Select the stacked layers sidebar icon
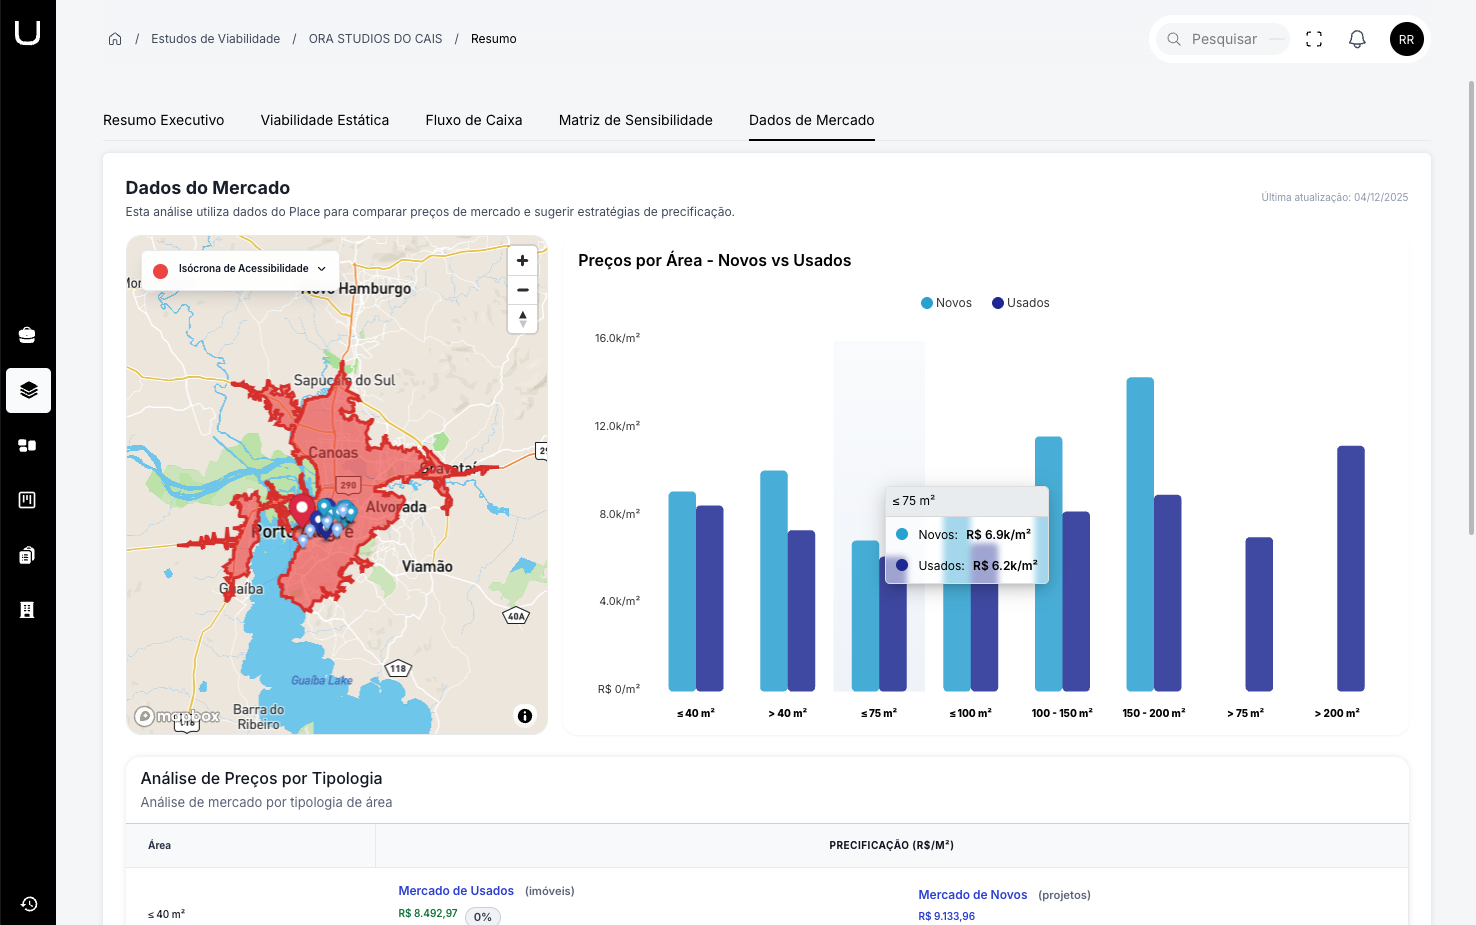Viewport: 1476px width, 925px height. [28, 390]
